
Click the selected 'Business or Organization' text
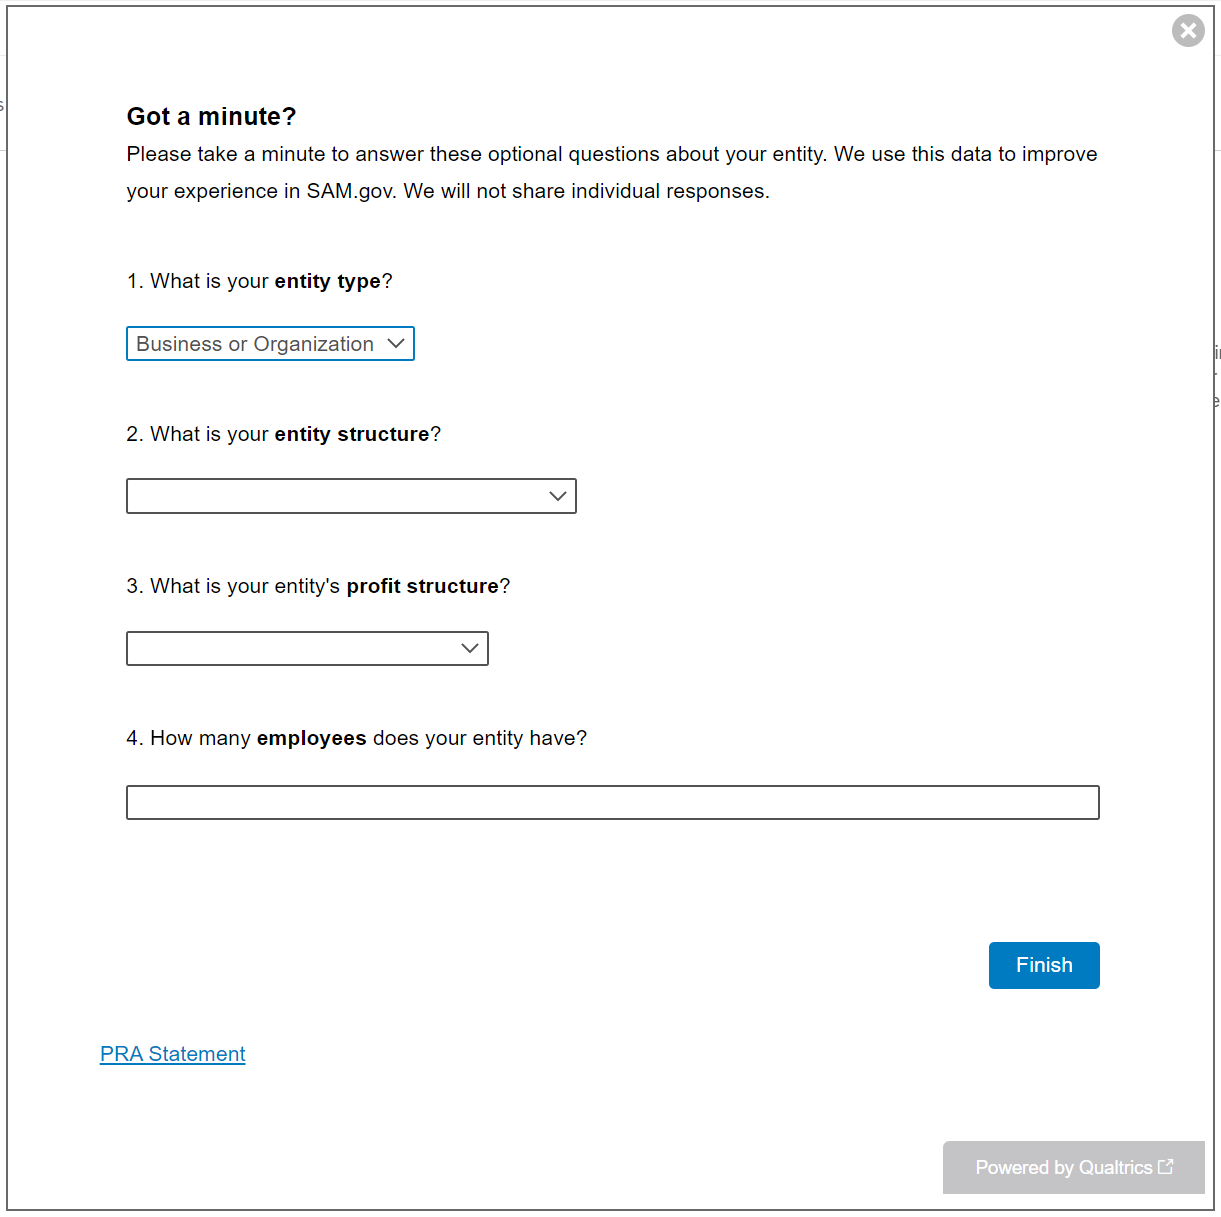tap(255, 344)
